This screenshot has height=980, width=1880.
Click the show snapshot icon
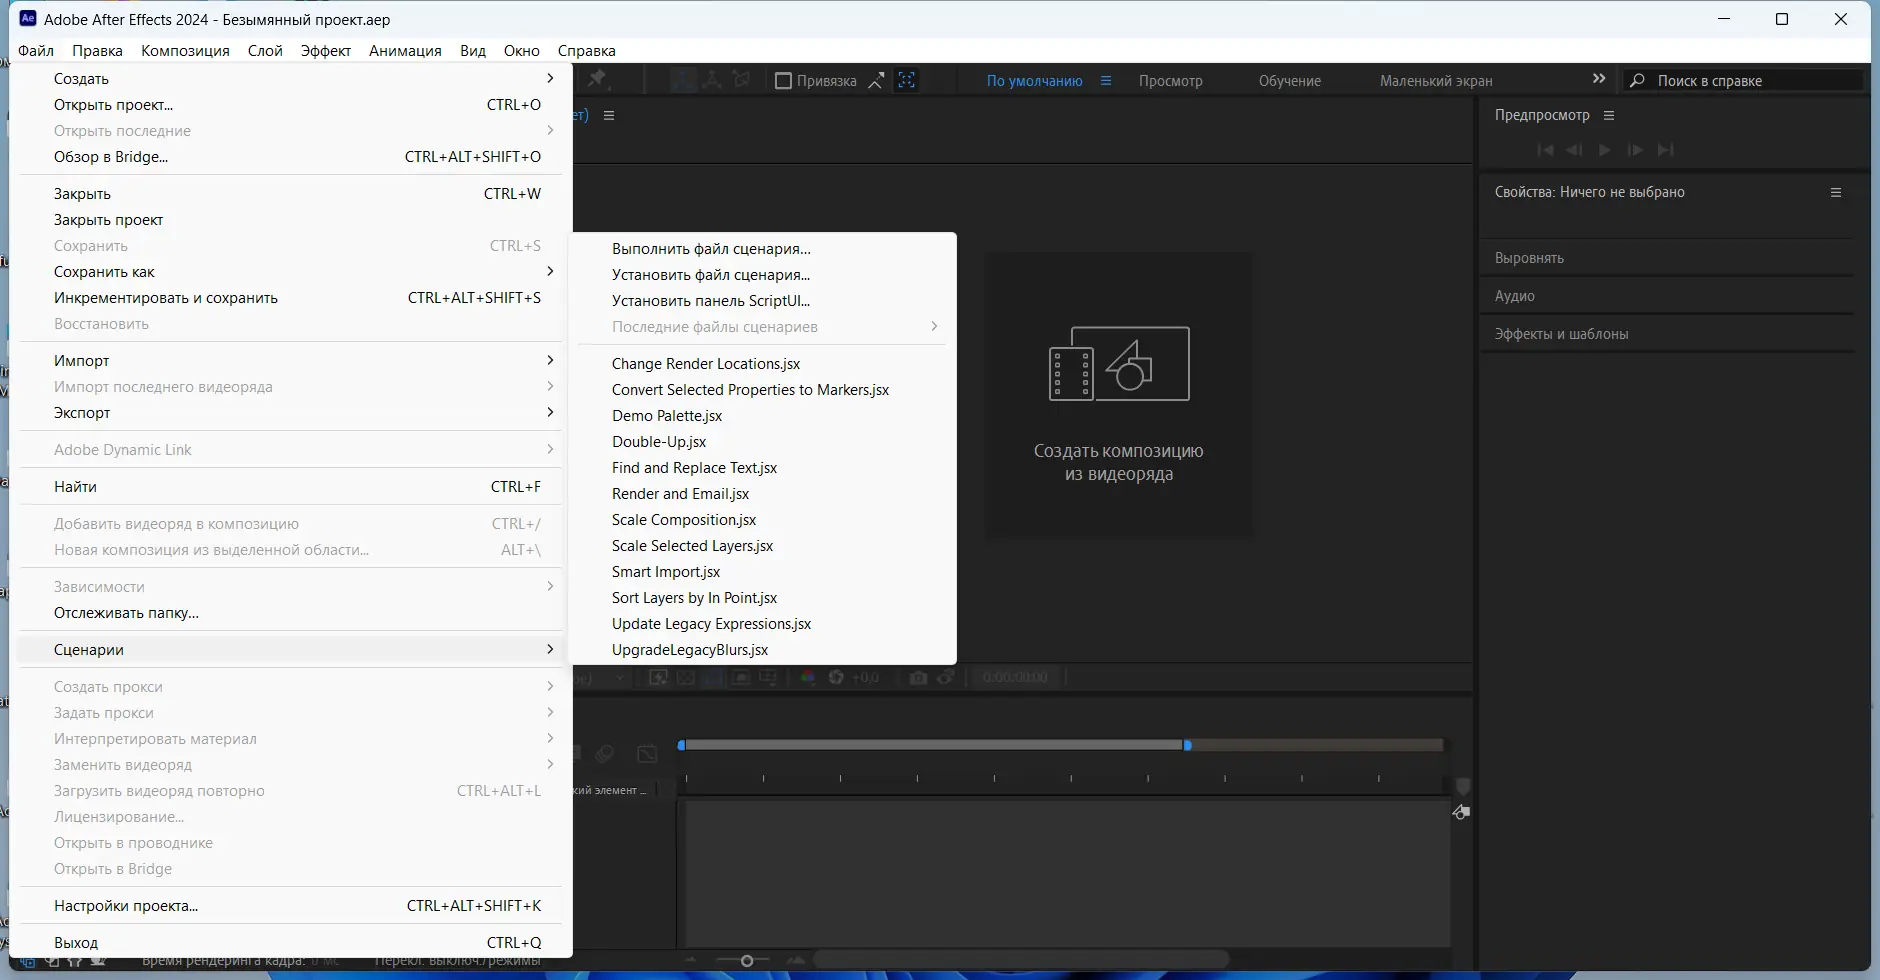[946, 678]
